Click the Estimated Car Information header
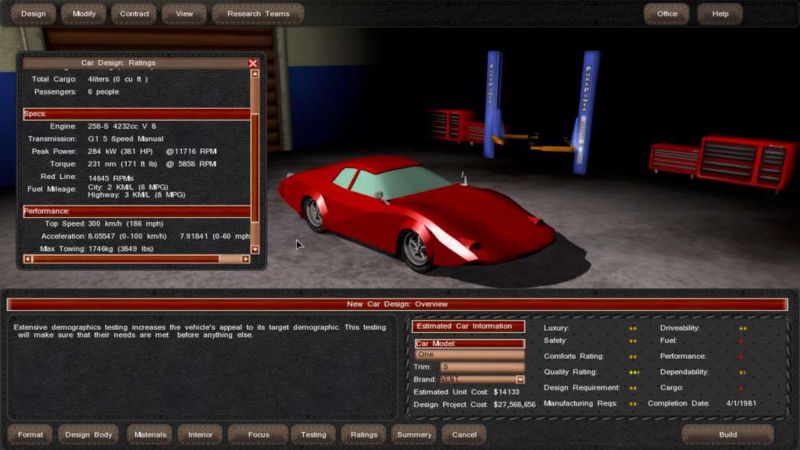The image size is (800, 450). (468, 326)
